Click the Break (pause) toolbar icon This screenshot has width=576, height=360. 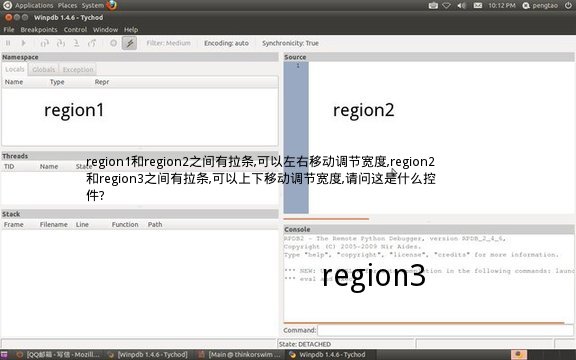(8, 43)
